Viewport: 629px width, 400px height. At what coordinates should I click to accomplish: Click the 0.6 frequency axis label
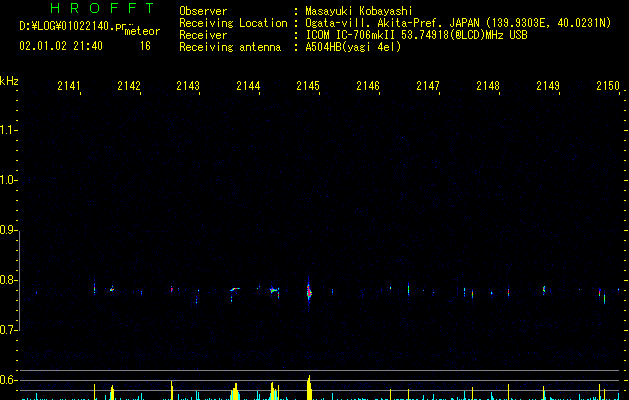(8, 380)
